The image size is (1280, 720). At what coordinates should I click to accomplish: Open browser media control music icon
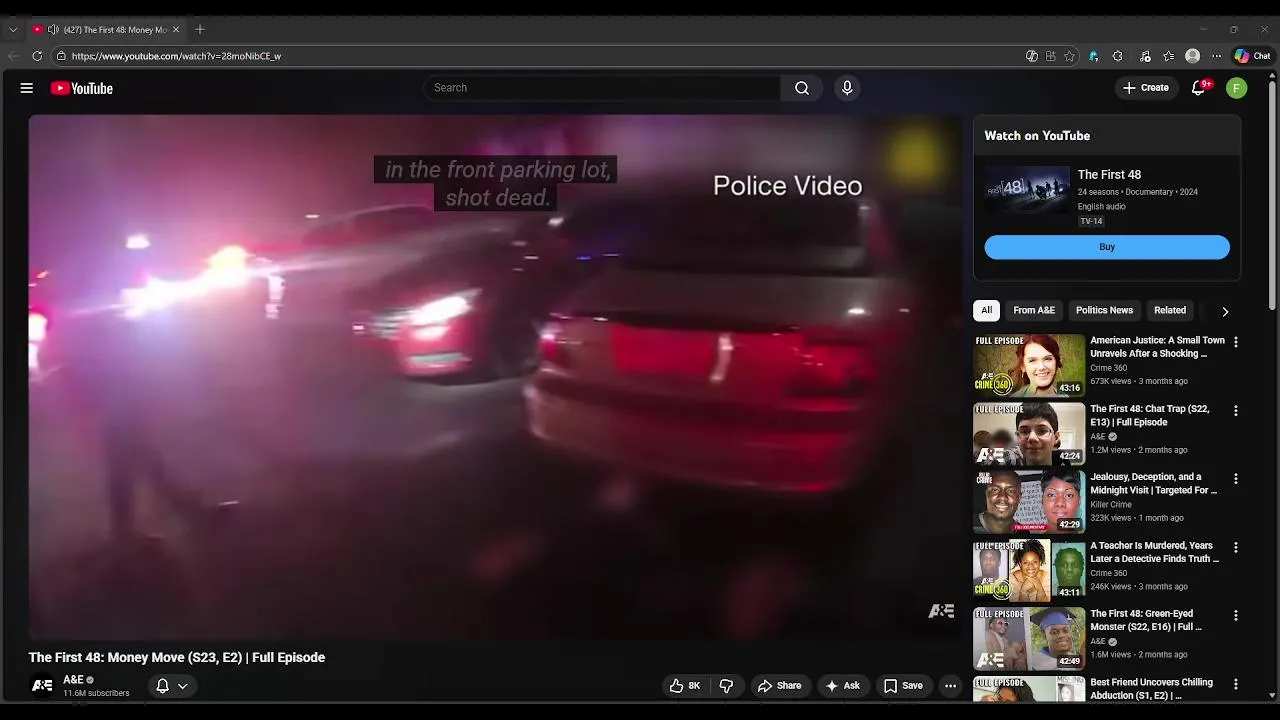(x=1145, y=56)
